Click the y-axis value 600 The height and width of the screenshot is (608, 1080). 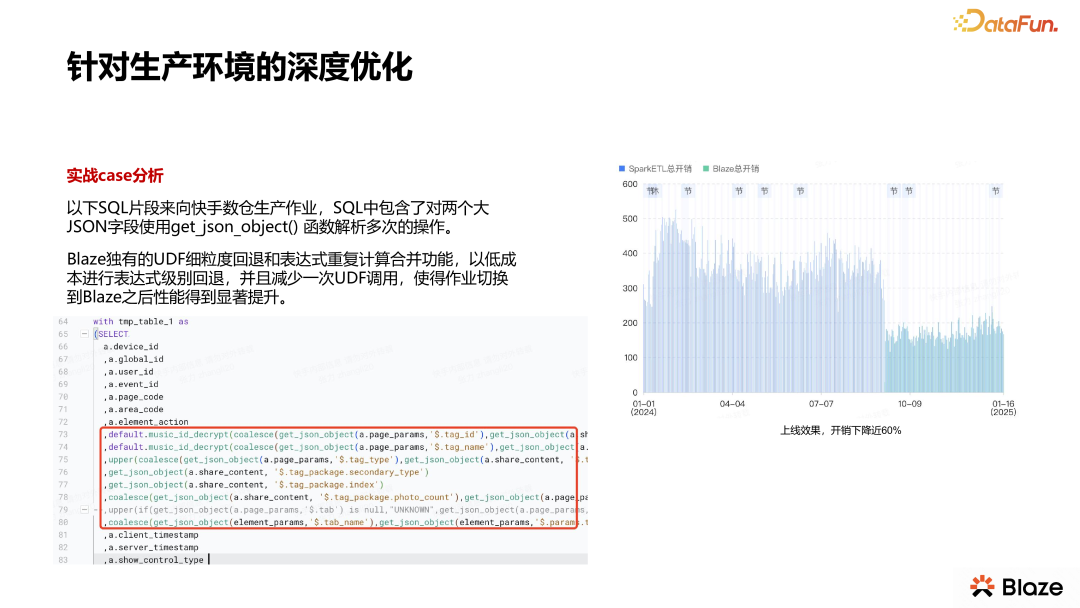[x=630, y=184]
